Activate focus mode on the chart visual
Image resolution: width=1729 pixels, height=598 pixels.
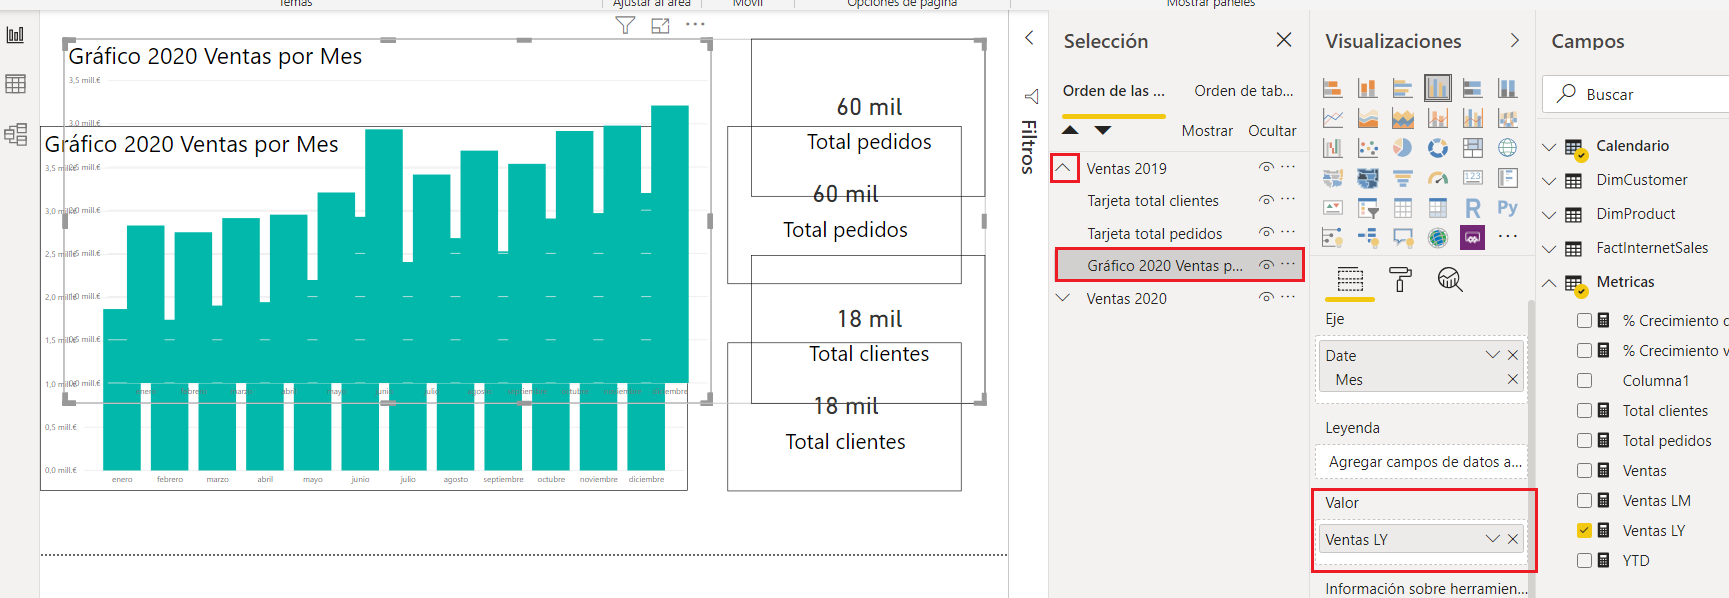pos(660,25)
